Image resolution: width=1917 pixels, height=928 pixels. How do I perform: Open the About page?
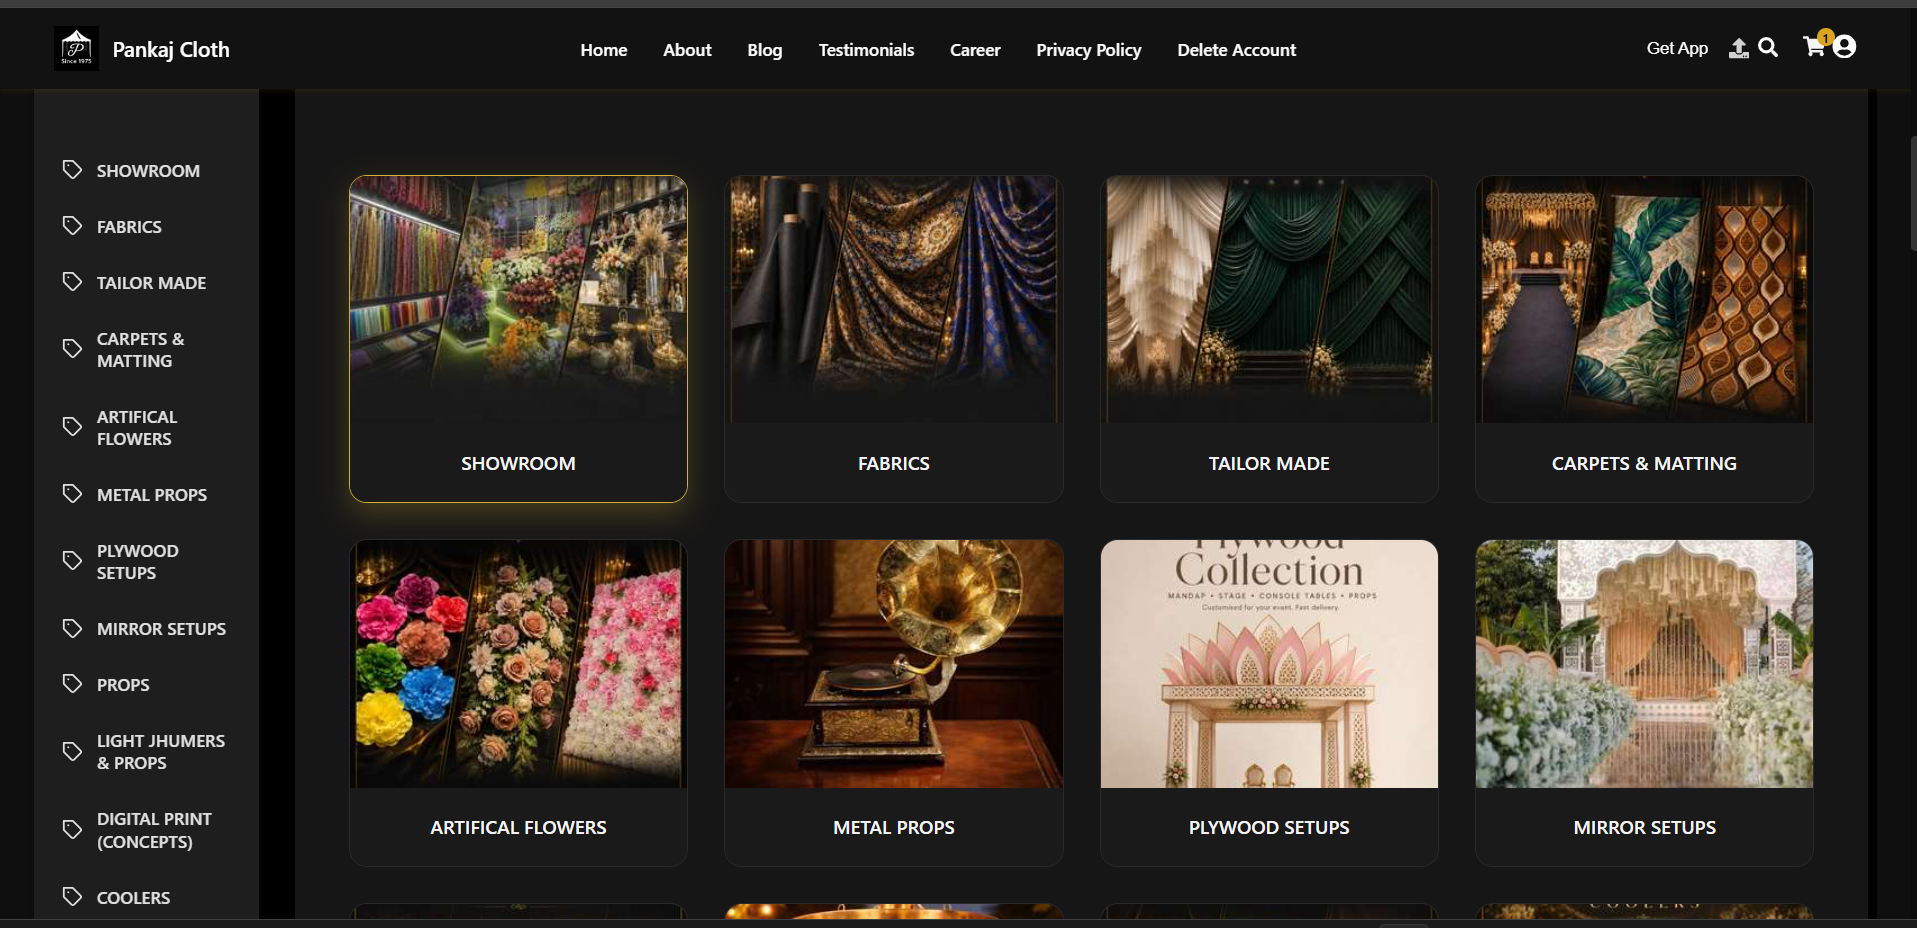[x=687, y=50]
